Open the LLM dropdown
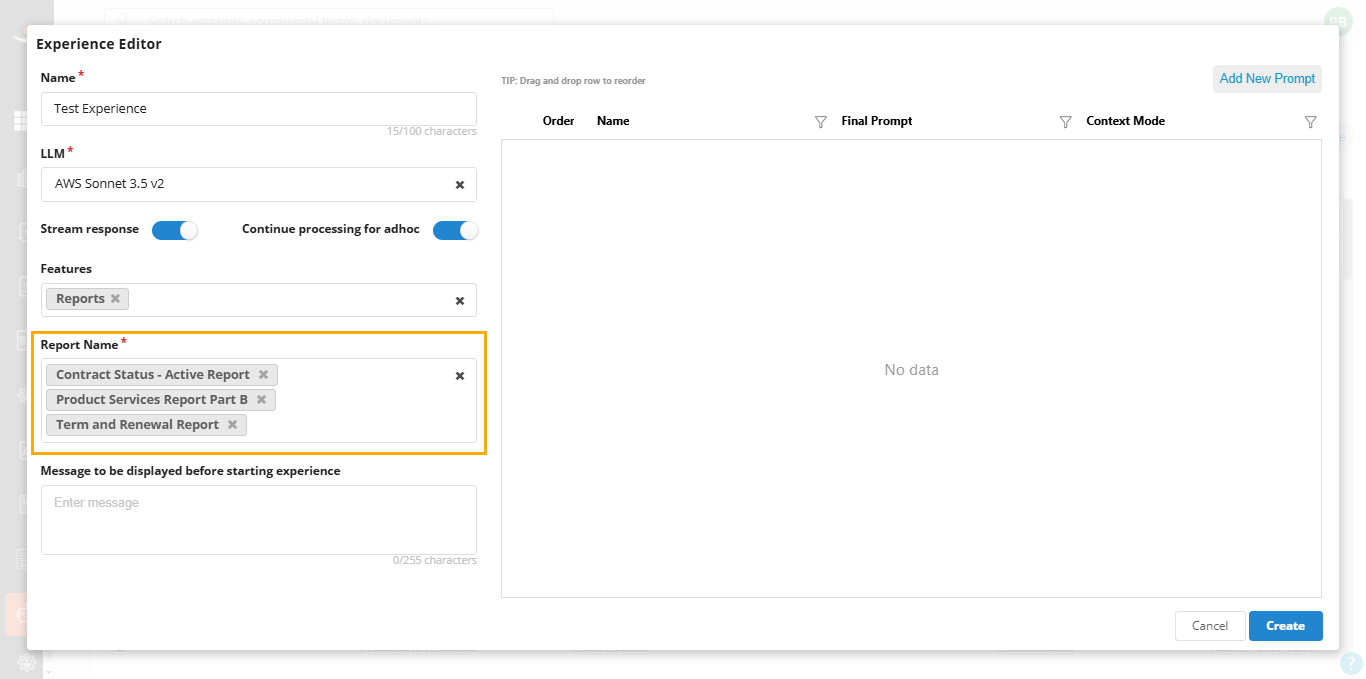This screenshot has width=1366, height=679. click(259, 184)
